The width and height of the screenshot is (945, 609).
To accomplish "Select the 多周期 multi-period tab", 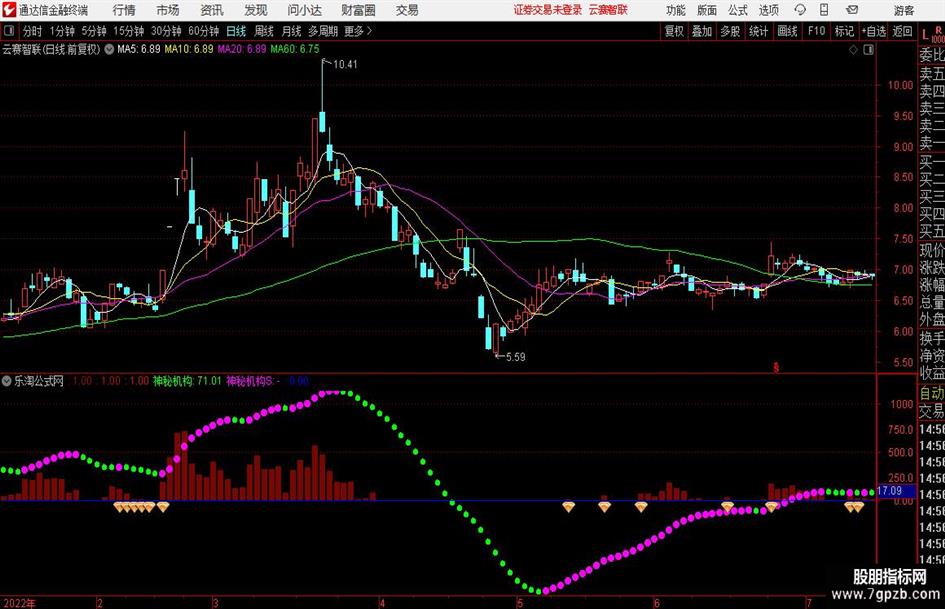I will coord(323,31).
